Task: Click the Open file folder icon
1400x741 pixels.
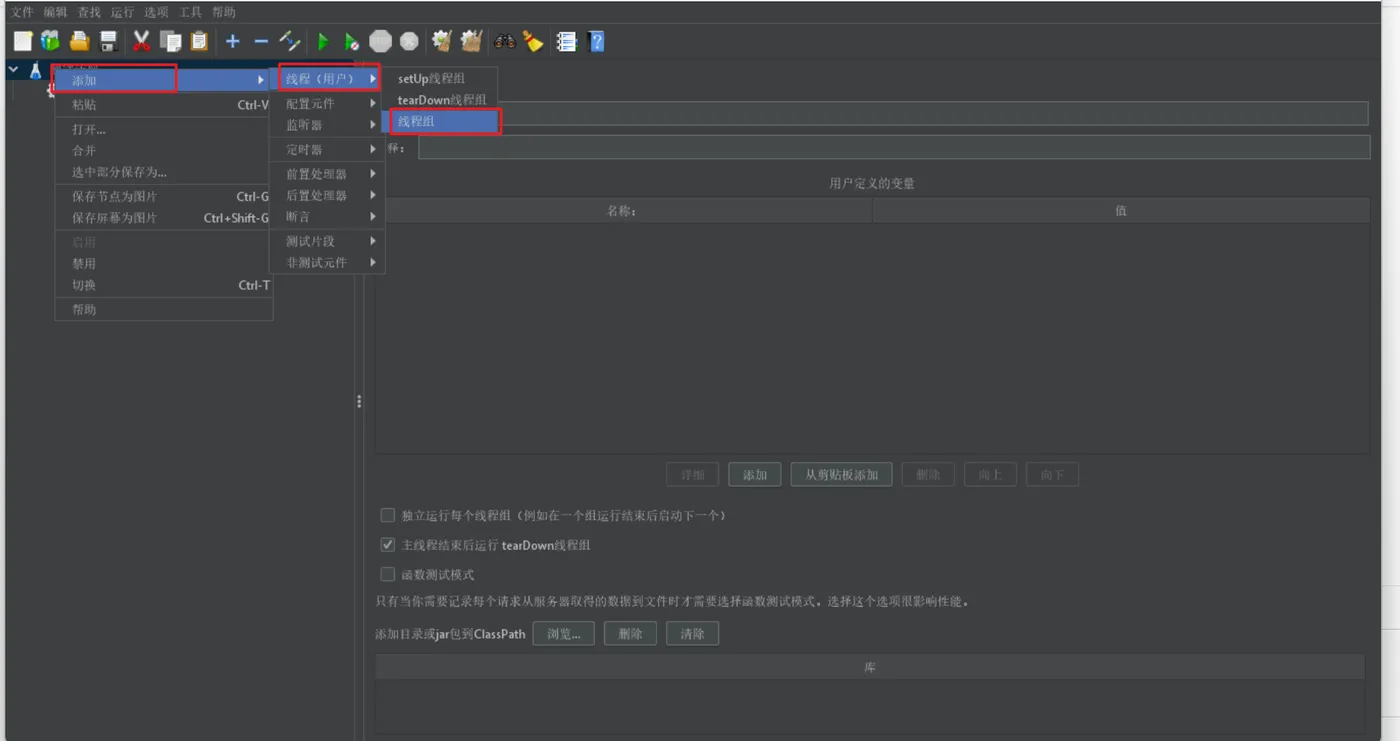Action: (79, 41)
